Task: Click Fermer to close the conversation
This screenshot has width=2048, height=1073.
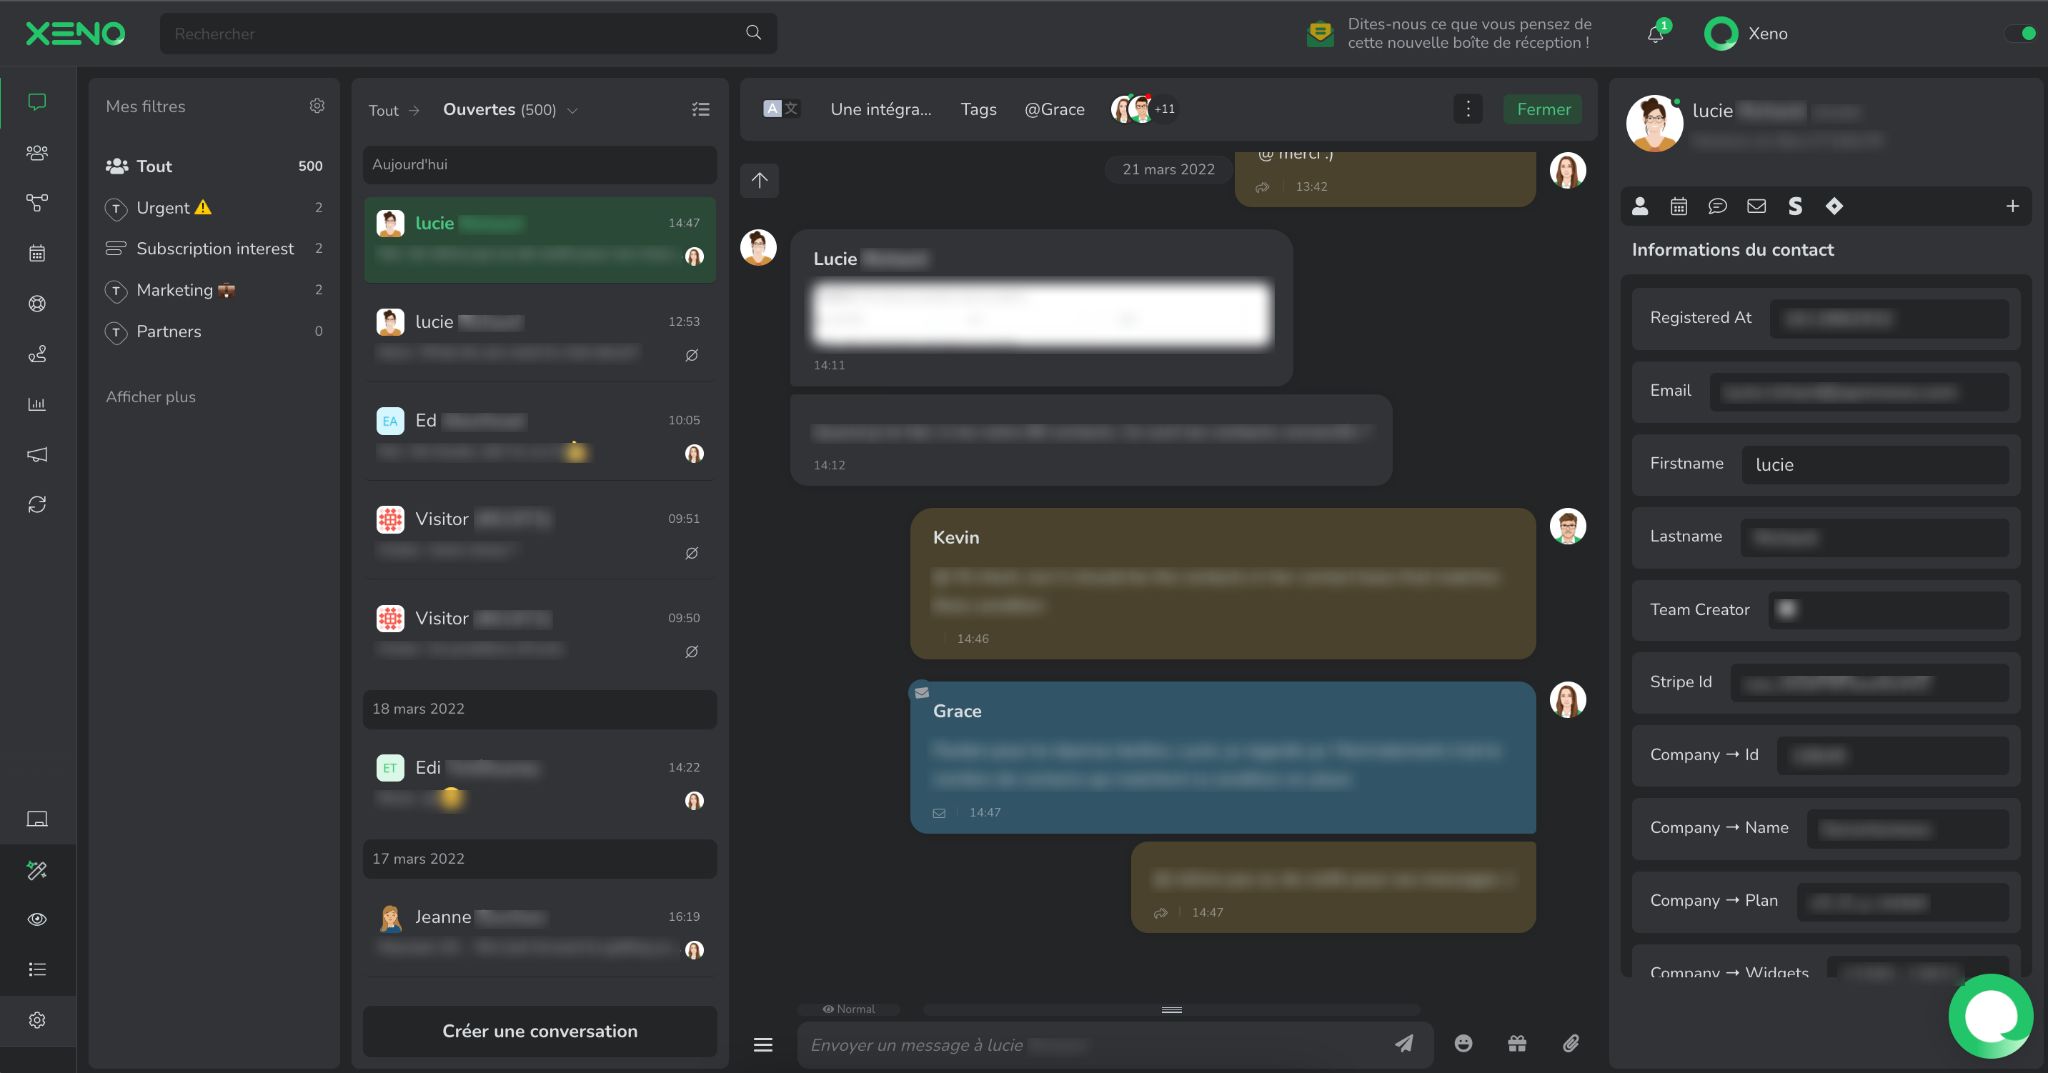Action: pyautogui.click(x=1542, y=109)
